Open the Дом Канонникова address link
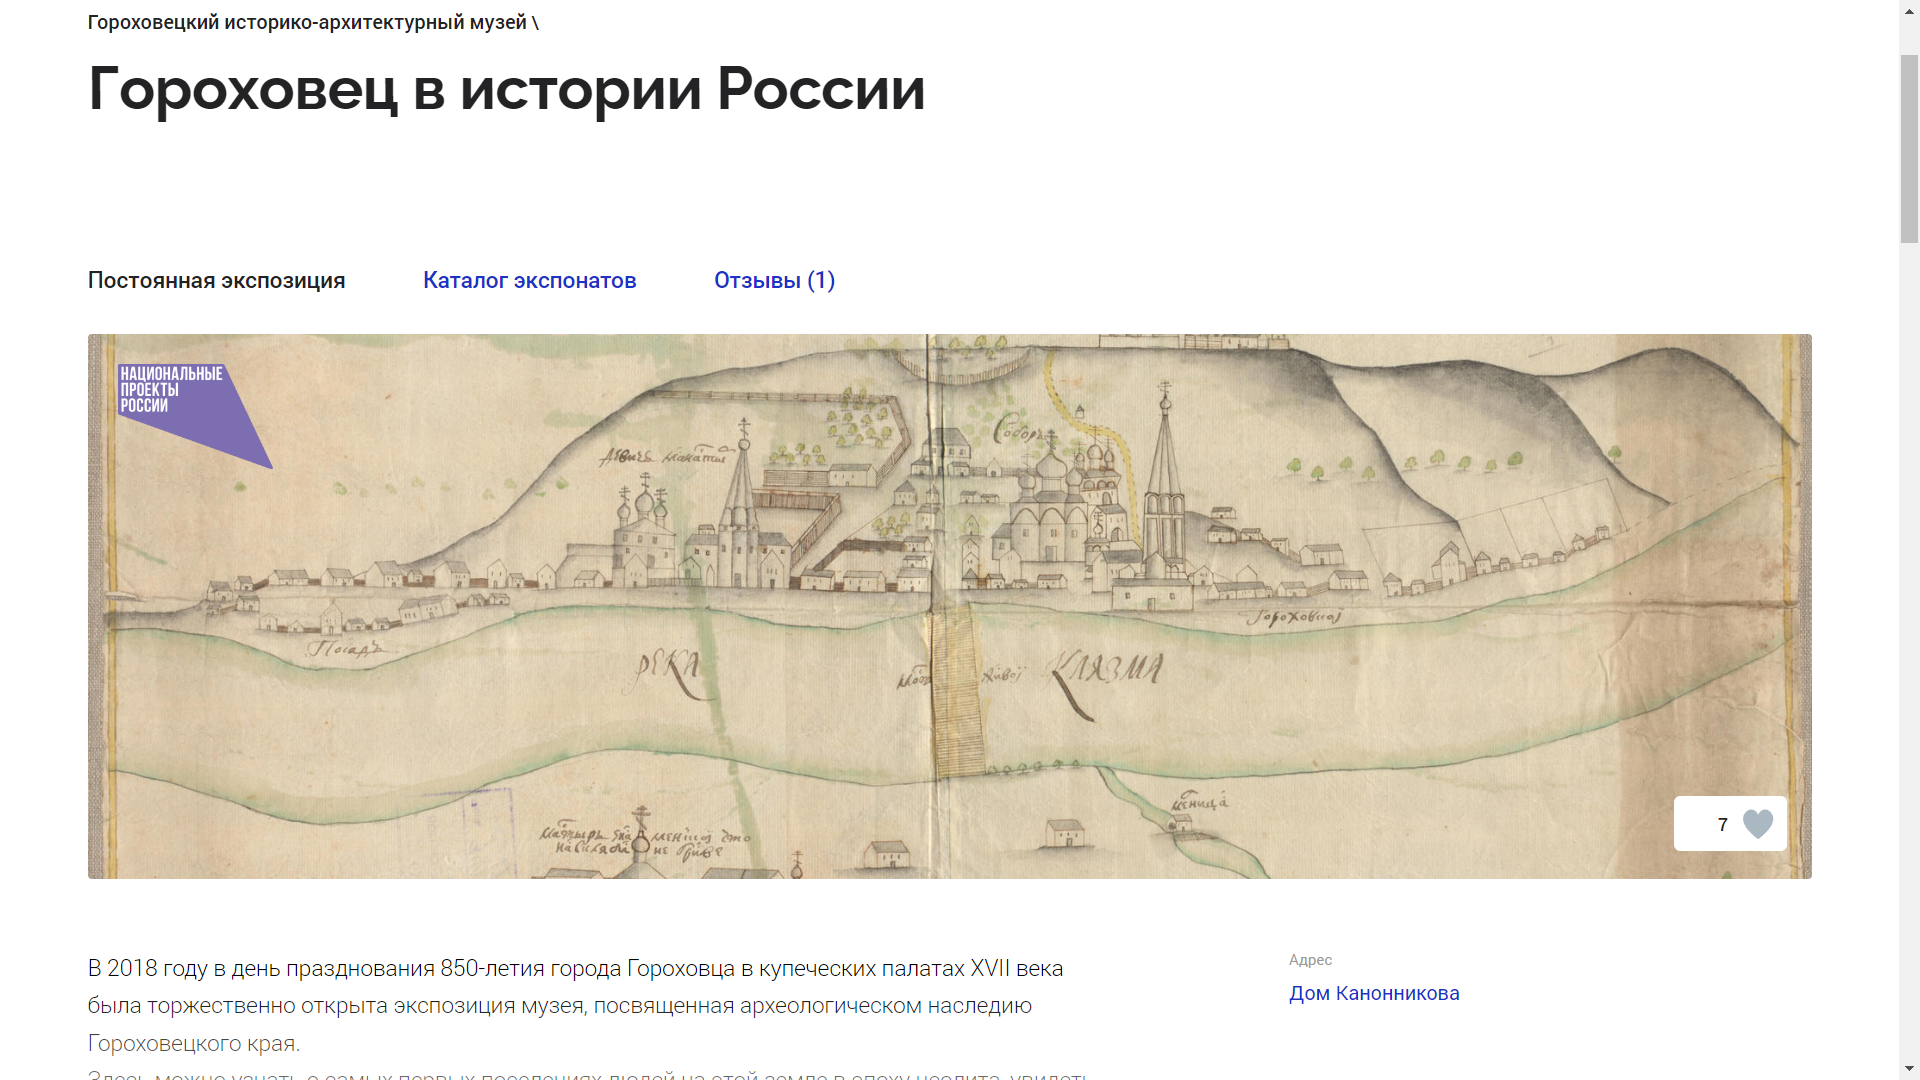 click(1374, 993)
